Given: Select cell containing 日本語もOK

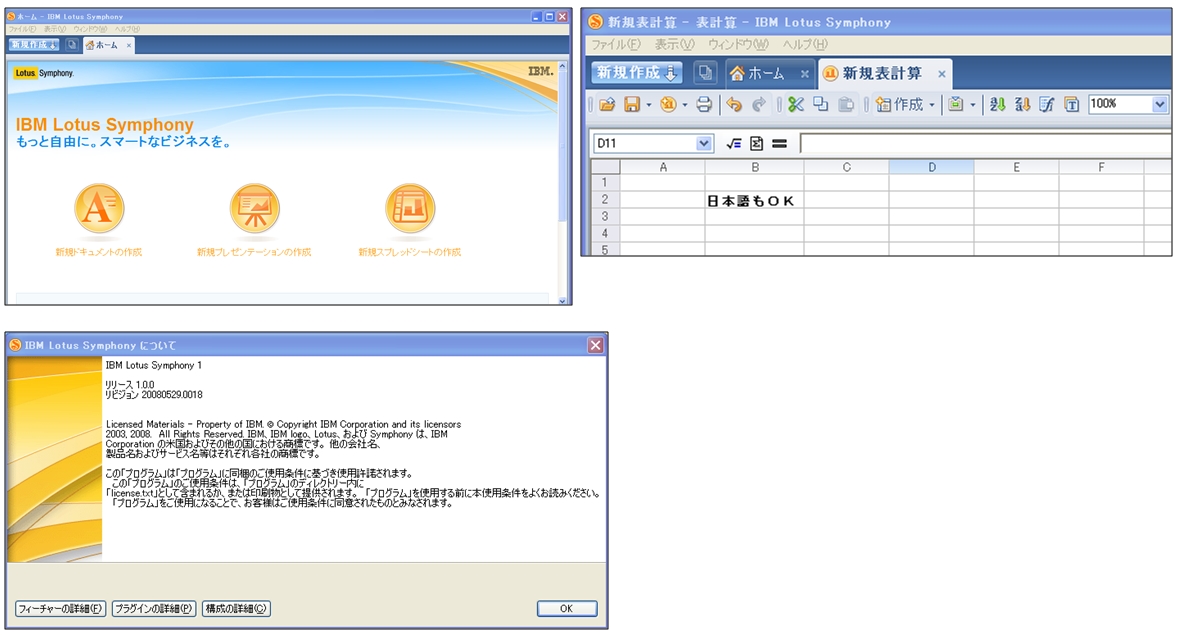Looking at the screenshot, I should [x=754, y=201].
